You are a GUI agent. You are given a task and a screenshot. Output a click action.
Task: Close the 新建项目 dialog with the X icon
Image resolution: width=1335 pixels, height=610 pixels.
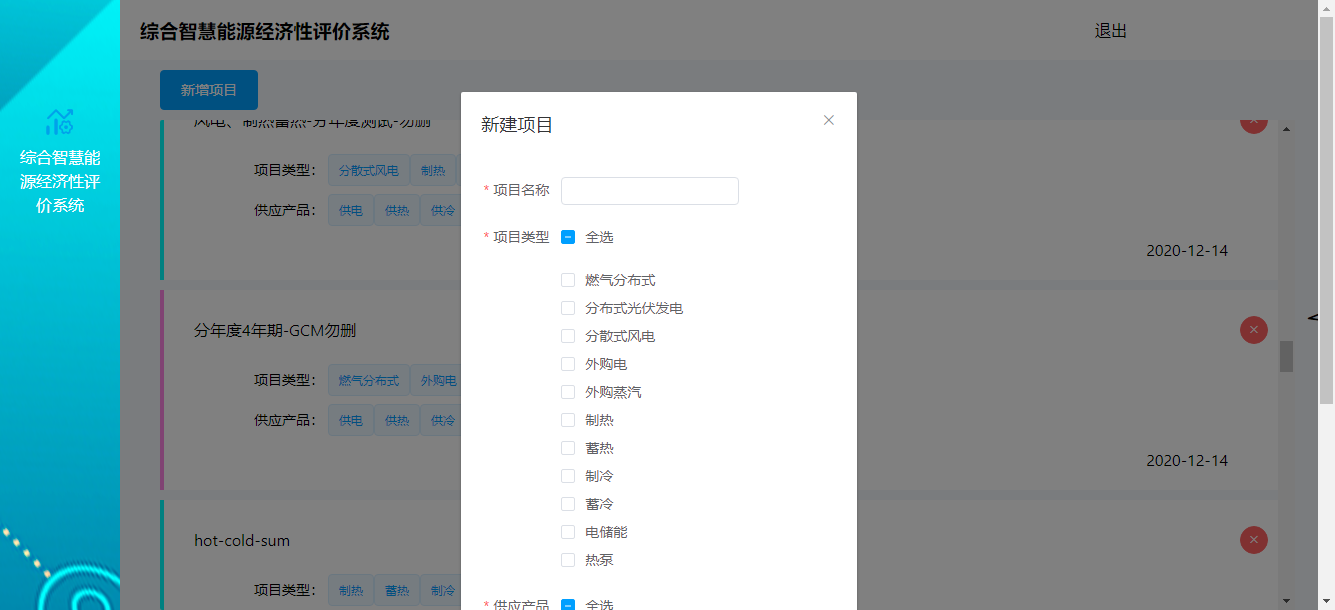pos(828,120)
